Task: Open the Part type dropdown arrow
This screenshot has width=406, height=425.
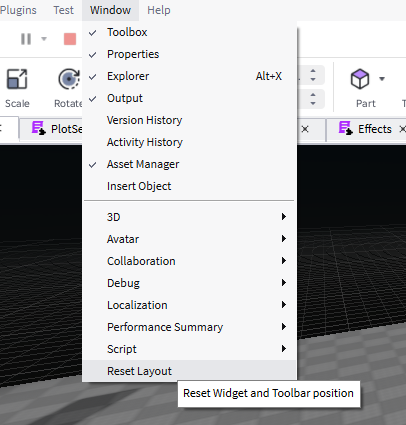Action: pos(382,79)
